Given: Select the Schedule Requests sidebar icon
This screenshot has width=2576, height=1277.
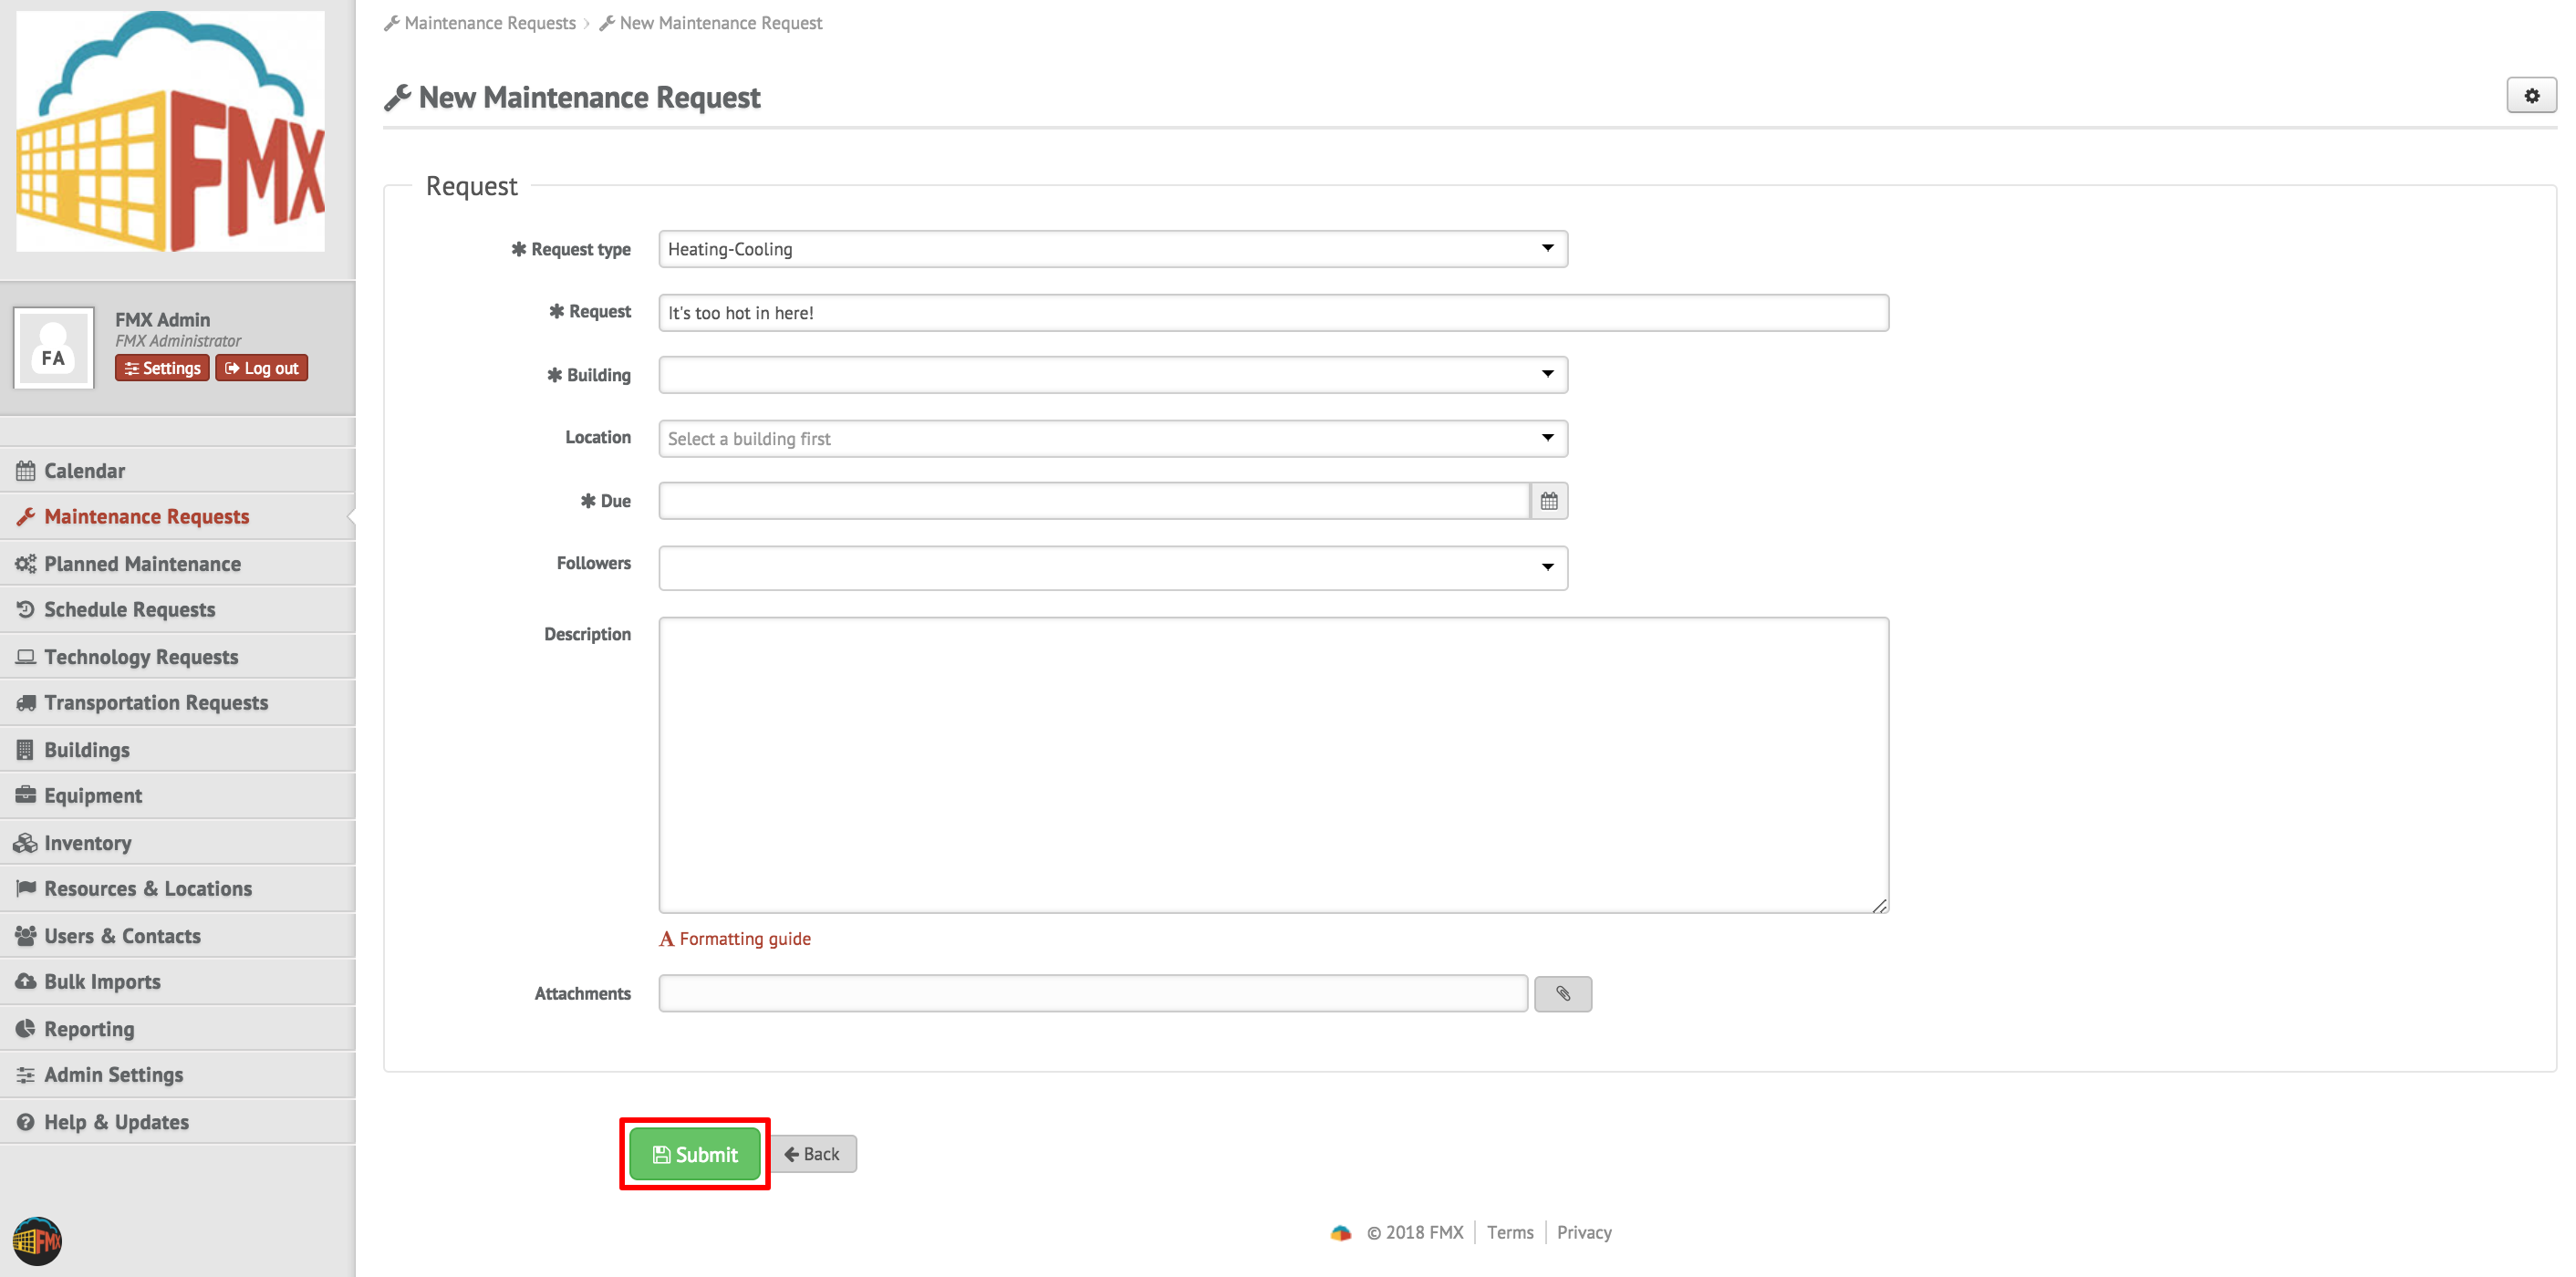Looking at the screenshot, I should 26,609.
